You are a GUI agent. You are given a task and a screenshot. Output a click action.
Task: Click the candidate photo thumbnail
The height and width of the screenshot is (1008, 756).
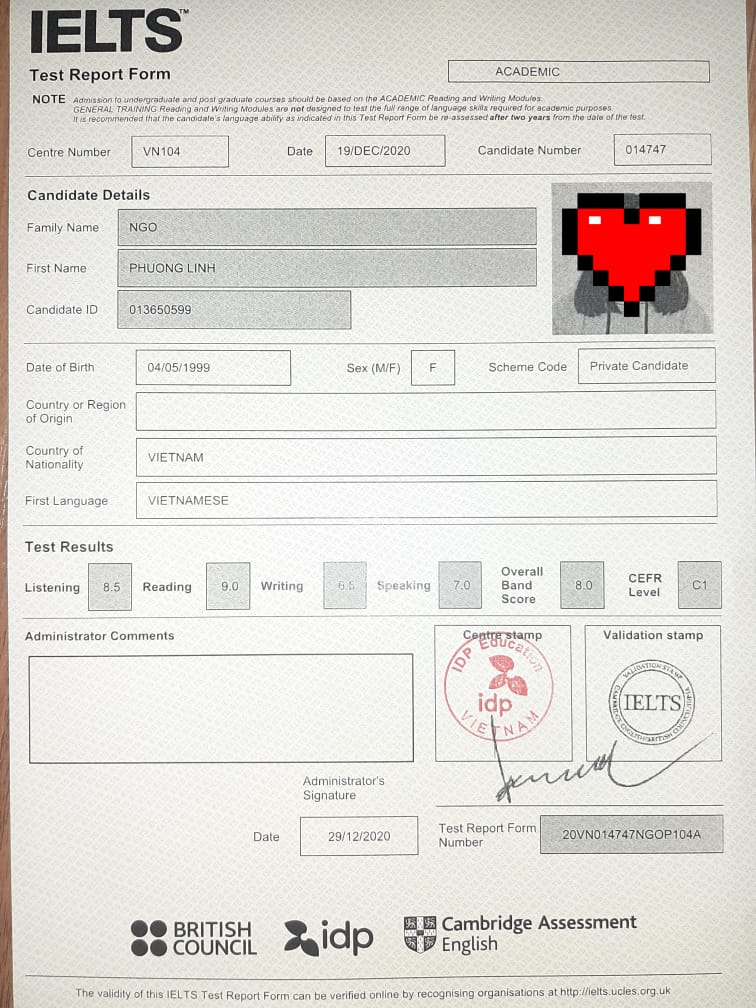tap(632, 258)
